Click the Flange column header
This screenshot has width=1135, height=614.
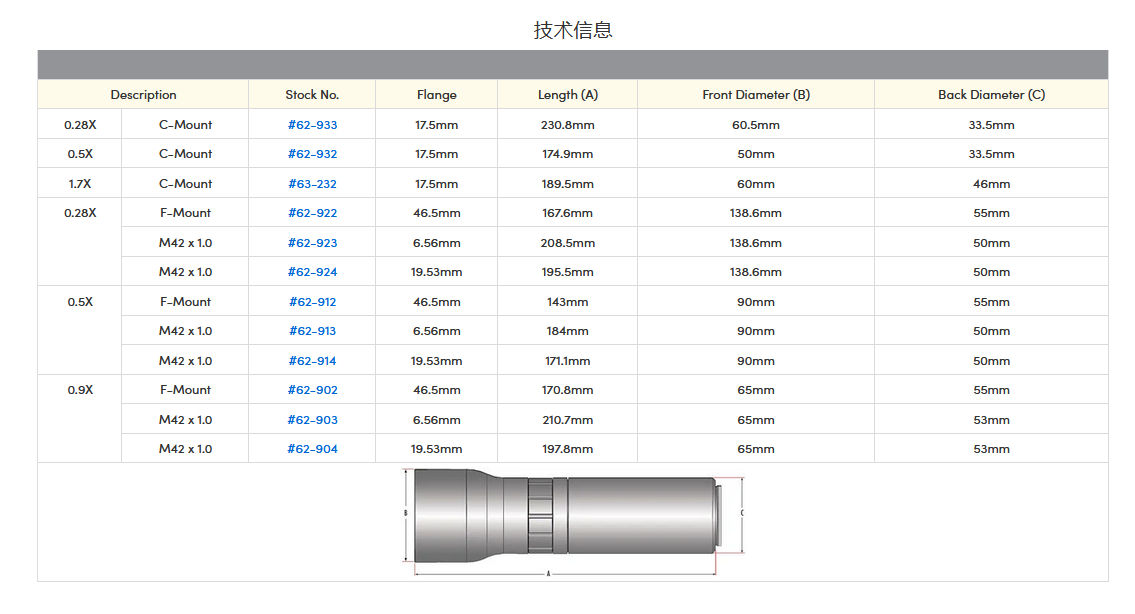(436, 95)
